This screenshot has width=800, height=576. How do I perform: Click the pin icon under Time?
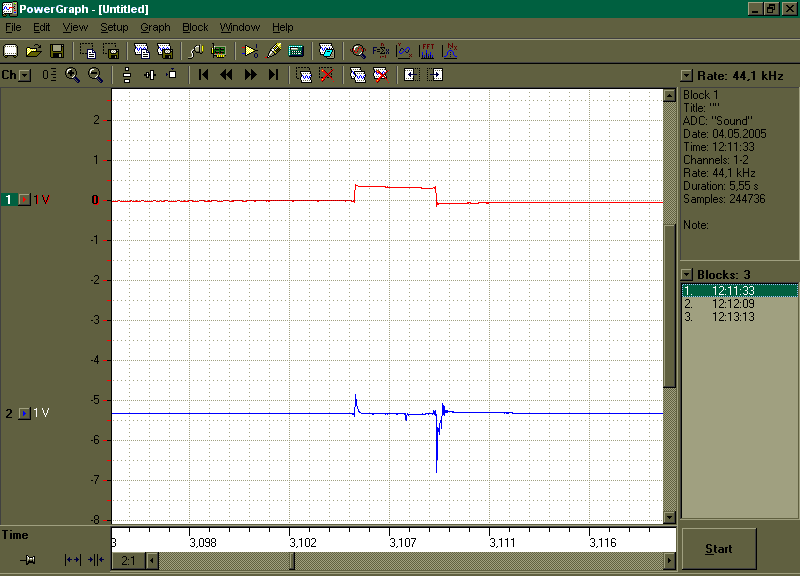click(29, 560)
